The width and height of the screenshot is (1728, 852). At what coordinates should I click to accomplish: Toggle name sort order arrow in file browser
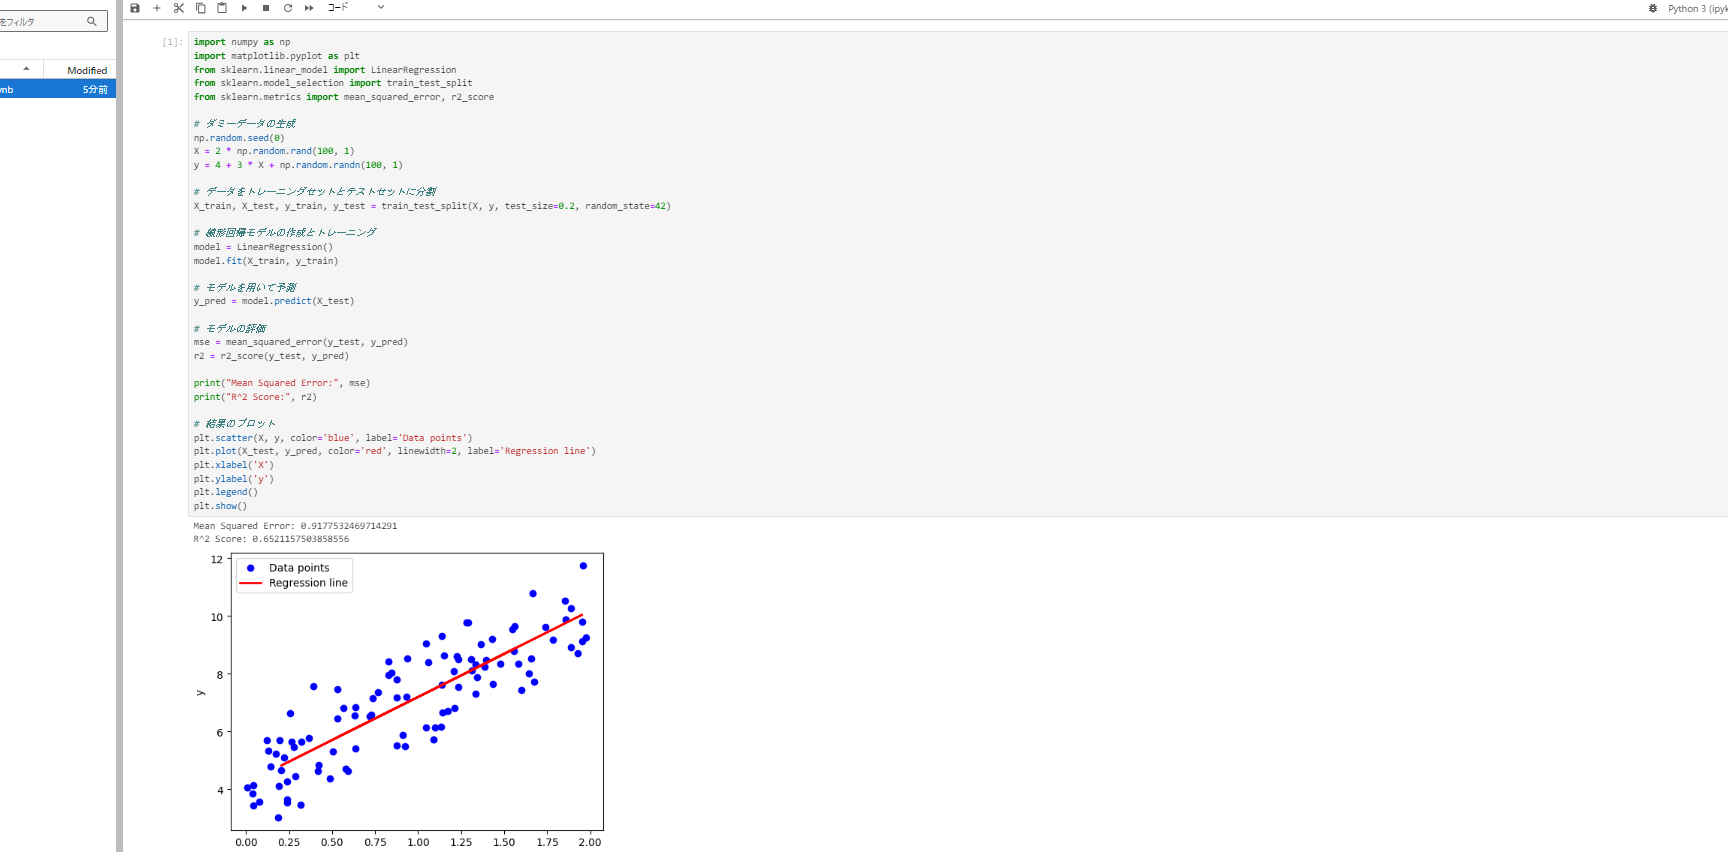coord(26,69)
